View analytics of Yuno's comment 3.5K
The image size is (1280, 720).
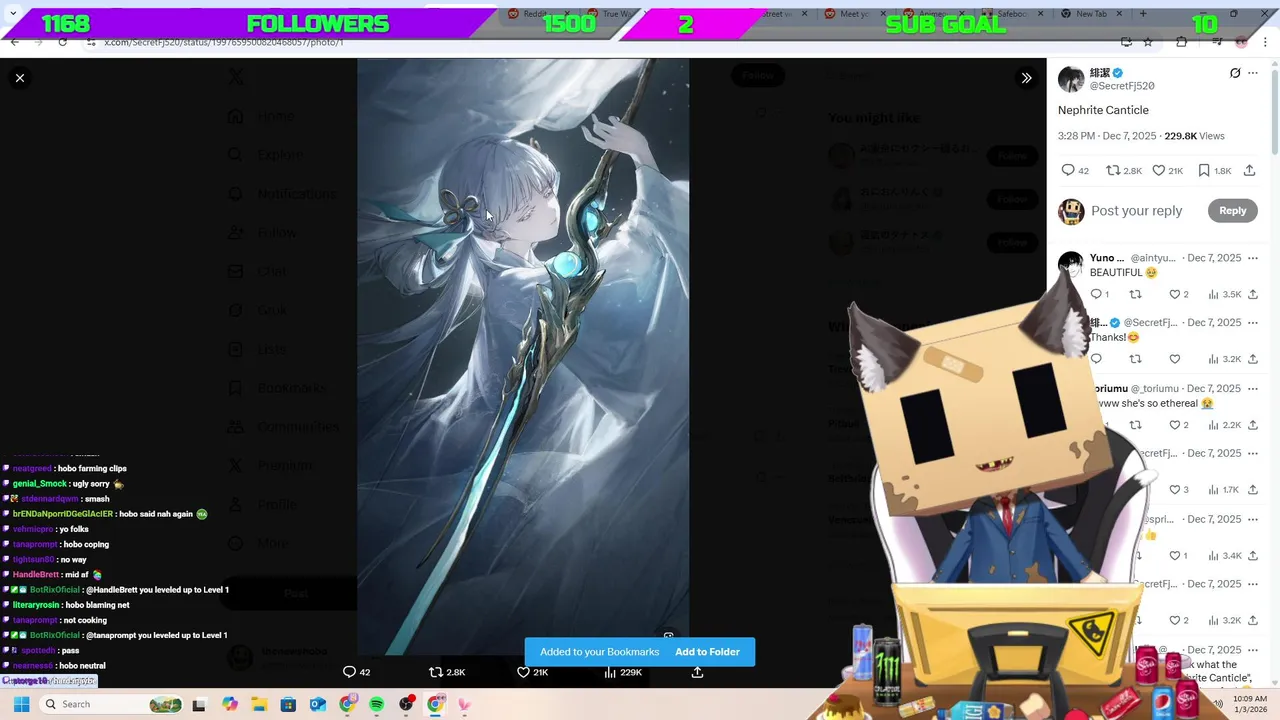click(x=1225, y=294)
